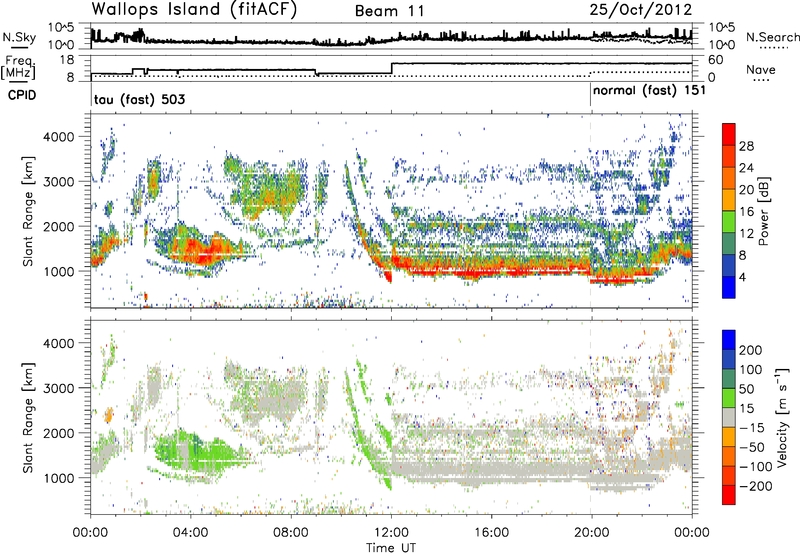
Task: Click the 'normal (fast) 151' annotation
Action: click(x=649, y=91)
